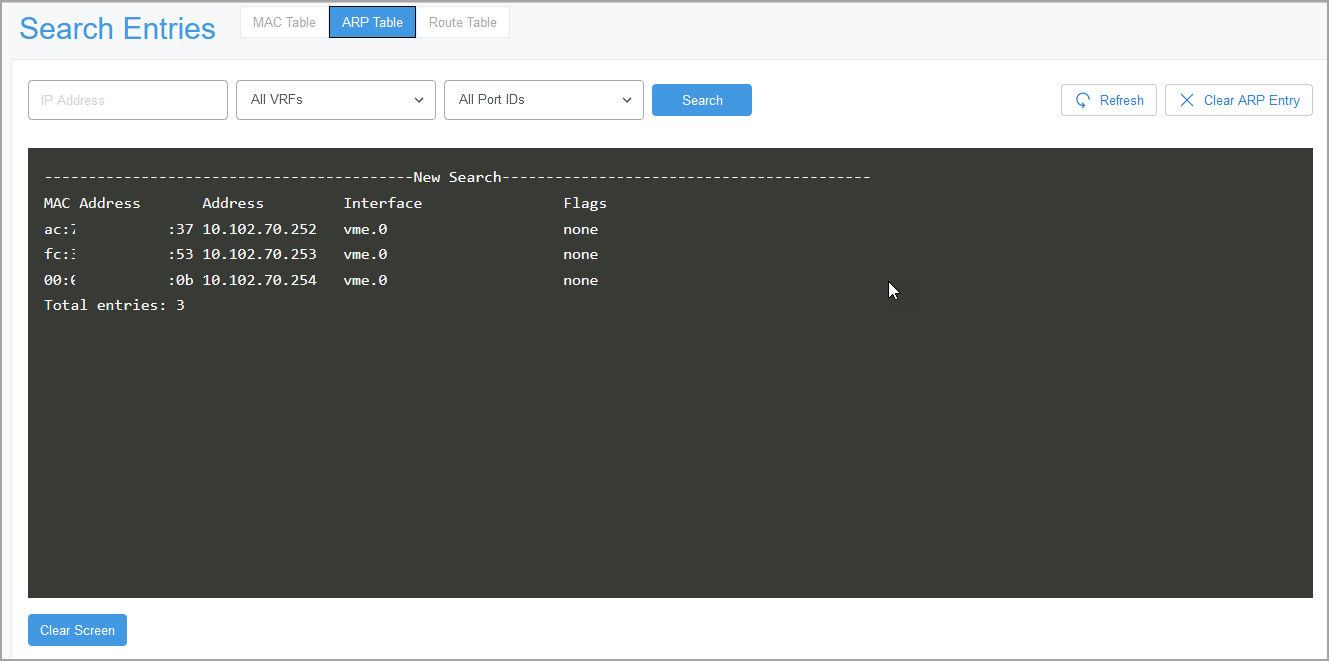Viewport: 1329px width, 661px height.
Task: Click the chevron arrow in All VRFs box
Action: point(419,100)
